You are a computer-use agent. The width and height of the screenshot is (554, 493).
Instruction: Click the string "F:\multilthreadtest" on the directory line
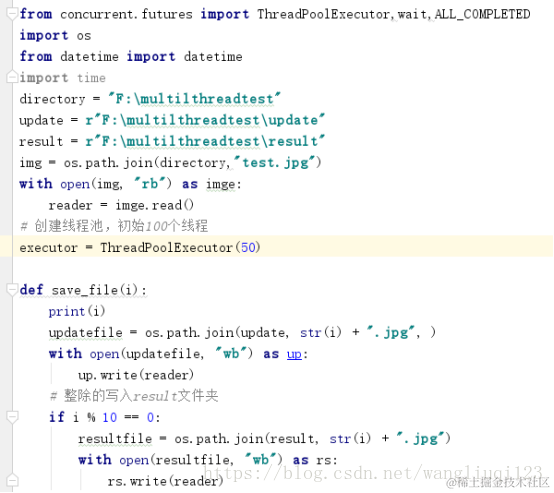tap(194, 99)
